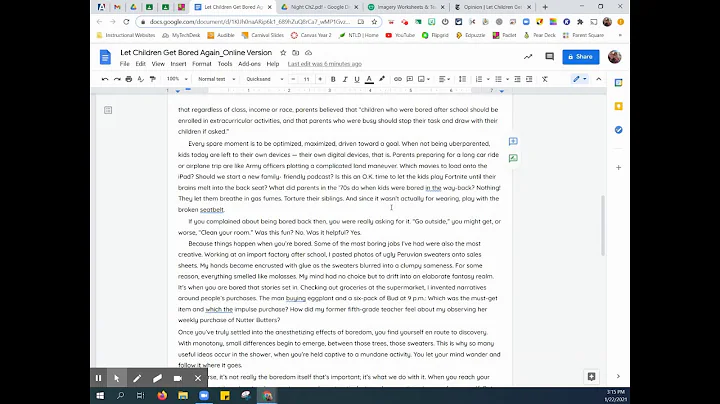Open line spacing options

point(462,79)
